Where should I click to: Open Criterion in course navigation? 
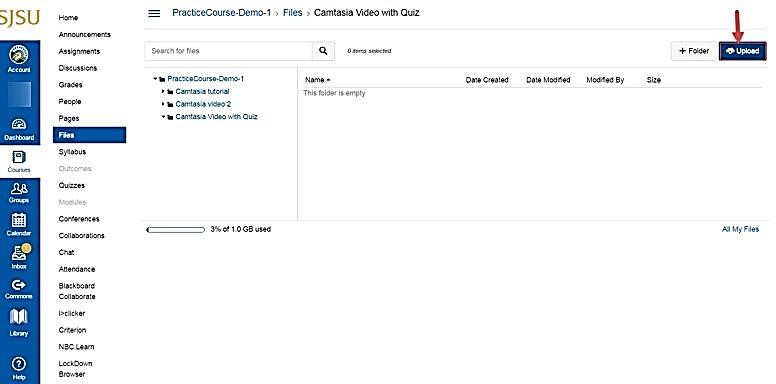point(72,330)
